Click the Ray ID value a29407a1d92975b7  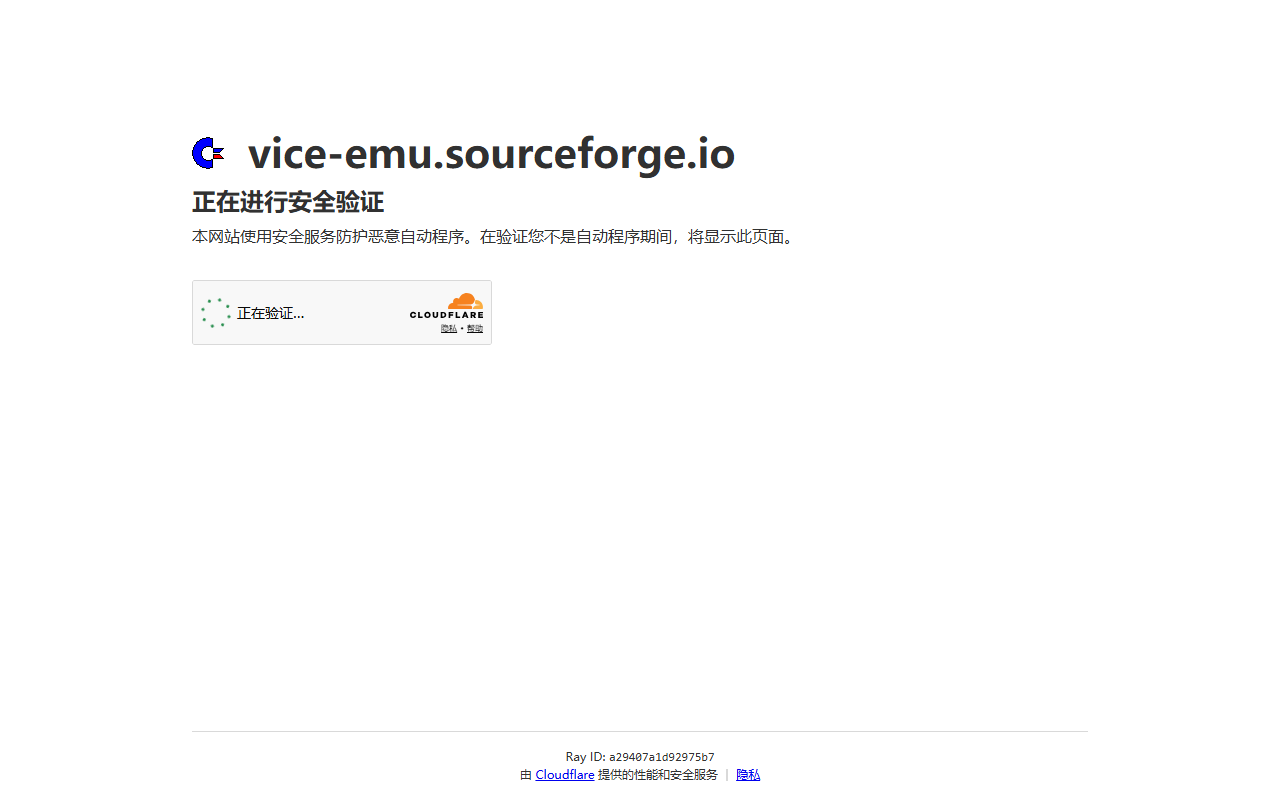[x=662, y=757]
